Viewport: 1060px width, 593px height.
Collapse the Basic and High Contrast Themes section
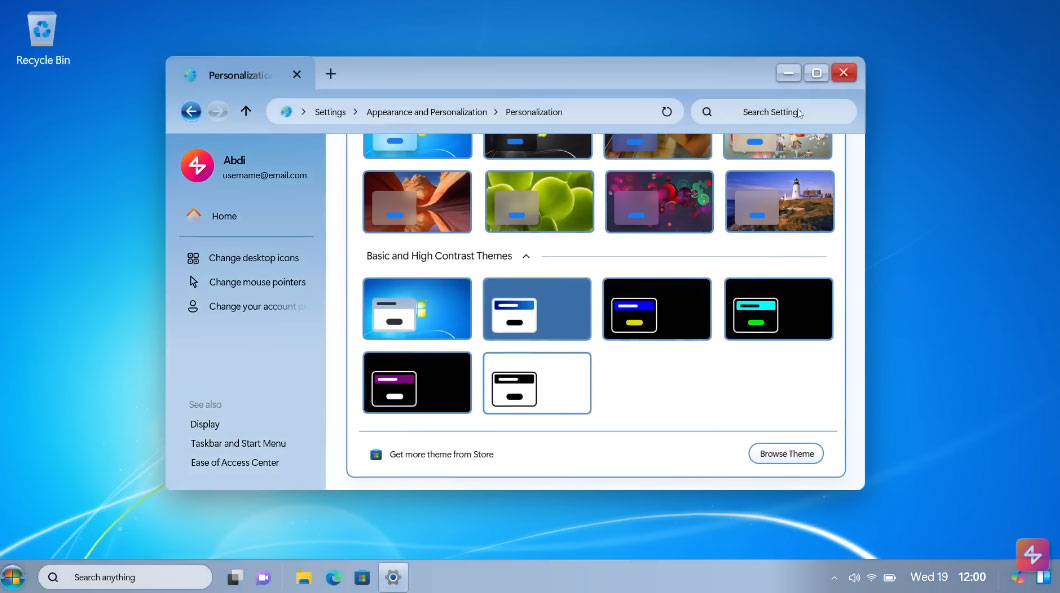[526, 256]
